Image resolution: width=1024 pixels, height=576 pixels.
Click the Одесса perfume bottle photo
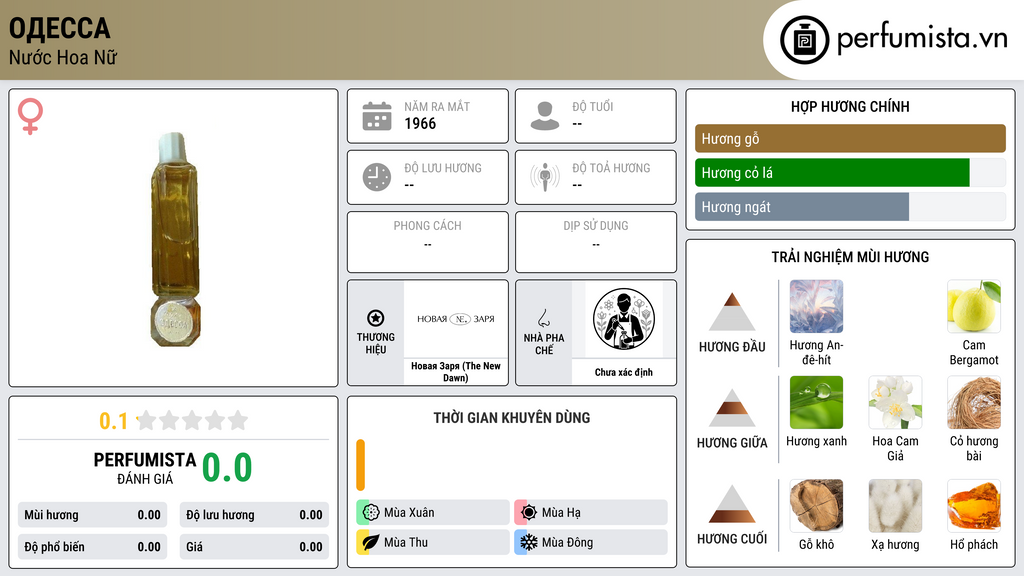(x=175, y=238)
